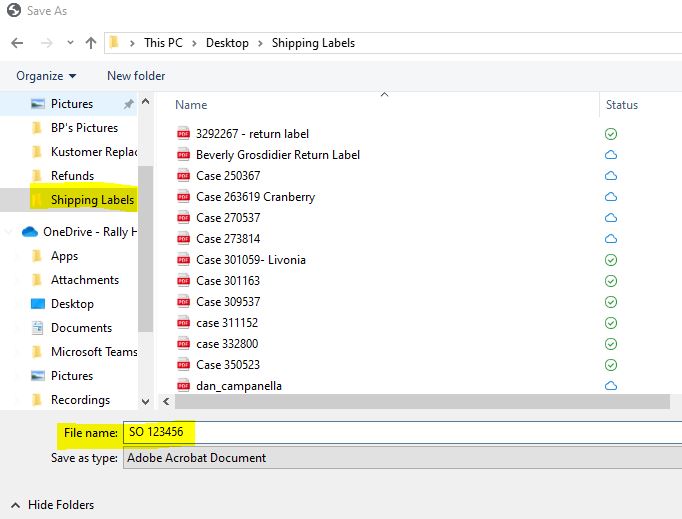This screenshot has height=519, width=682.
Task: Open the Recordings folder in sidebar
Action: 80,399
